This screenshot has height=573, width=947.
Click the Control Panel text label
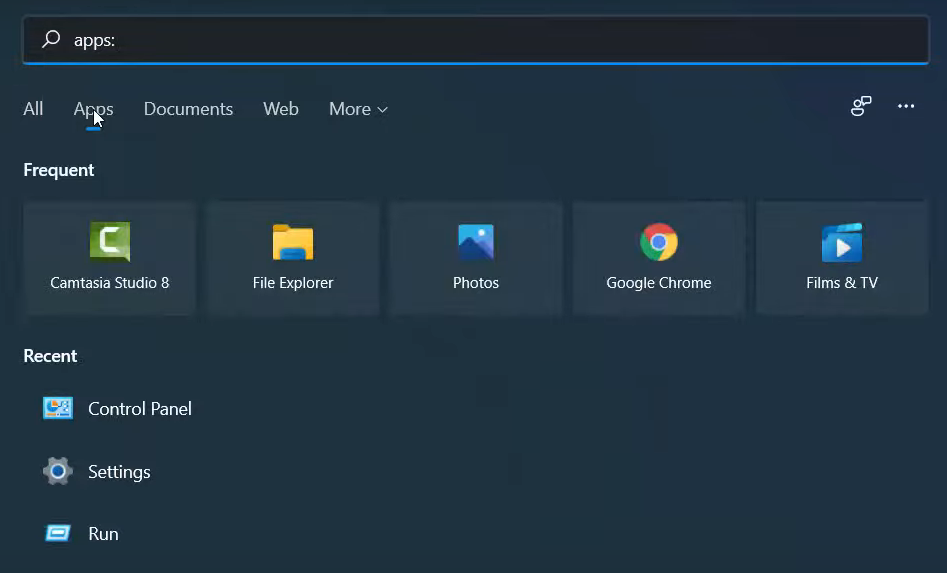(140, 409)
